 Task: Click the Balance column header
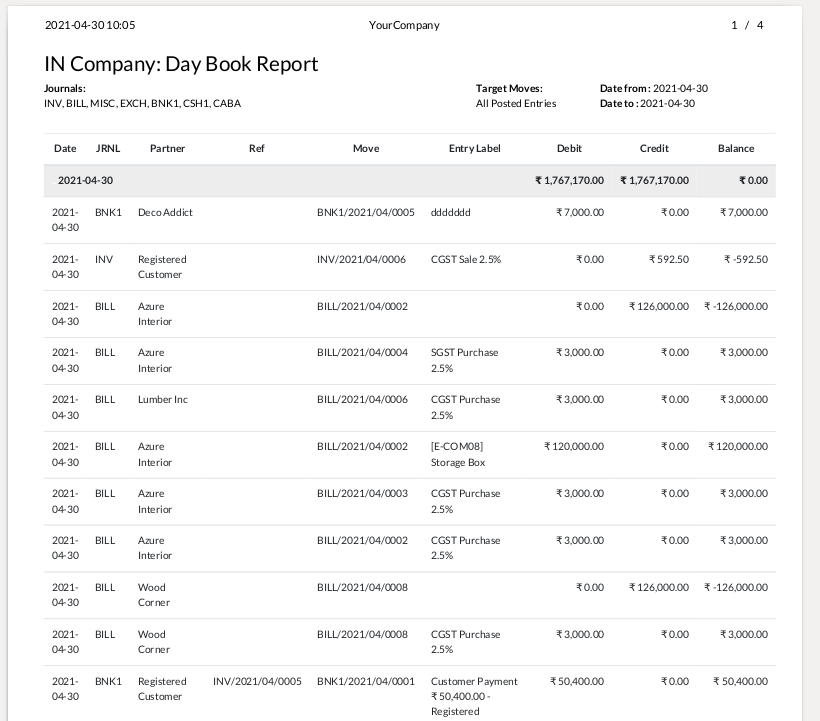[736, 148]
